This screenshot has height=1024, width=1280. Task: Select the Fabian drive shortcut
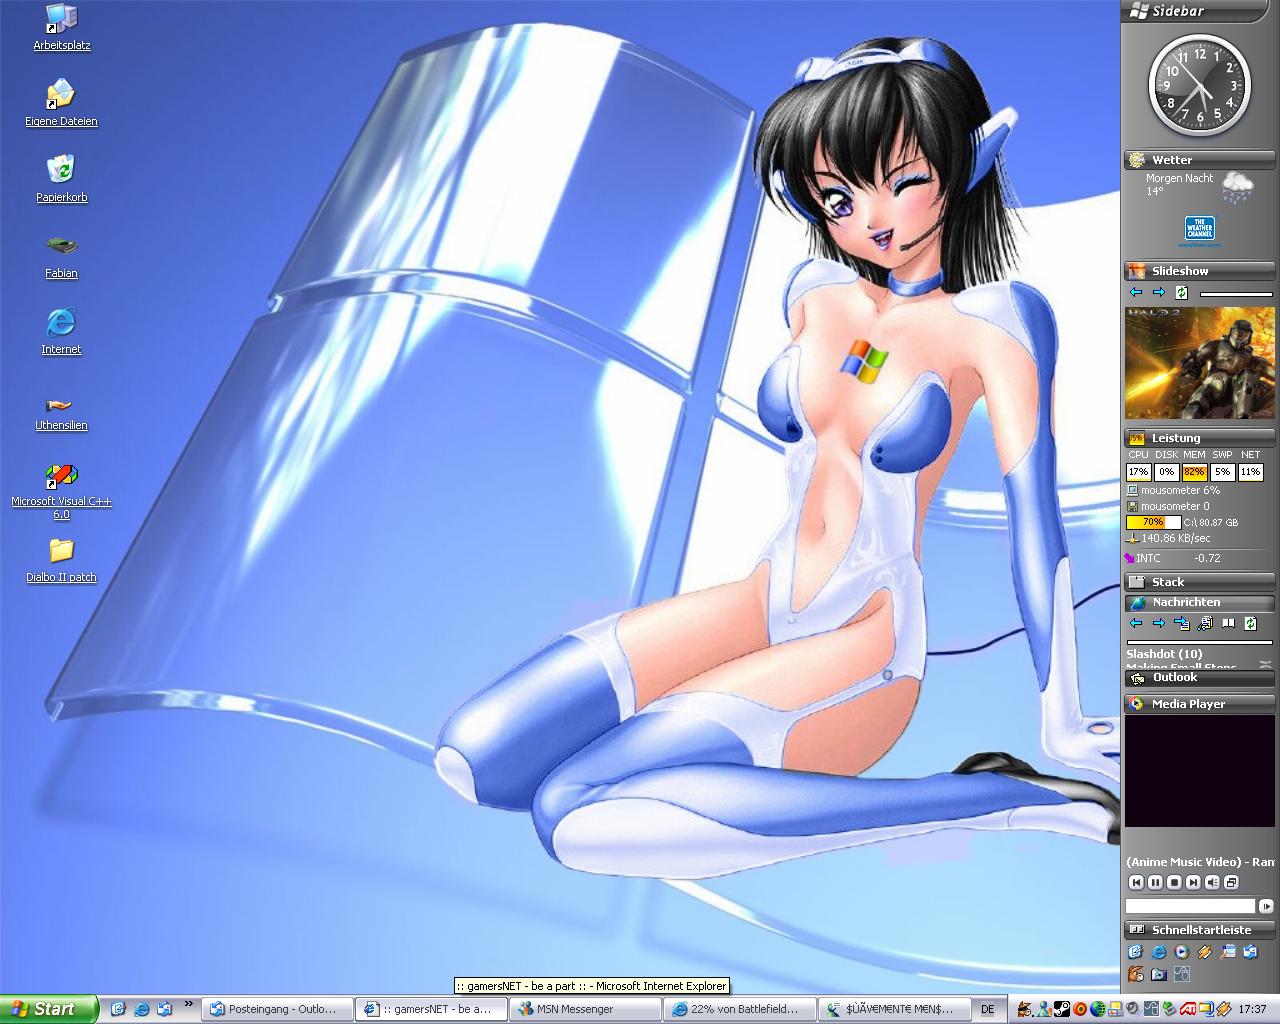[62, 256]
